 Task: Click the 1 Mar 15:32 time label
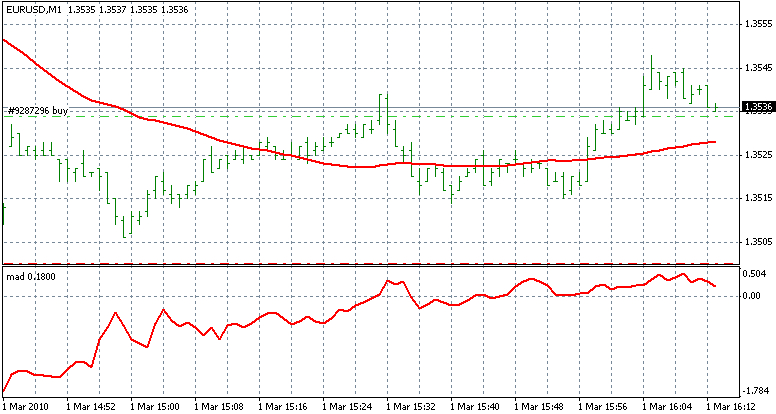pyautogui.click(x=411, y=407)
